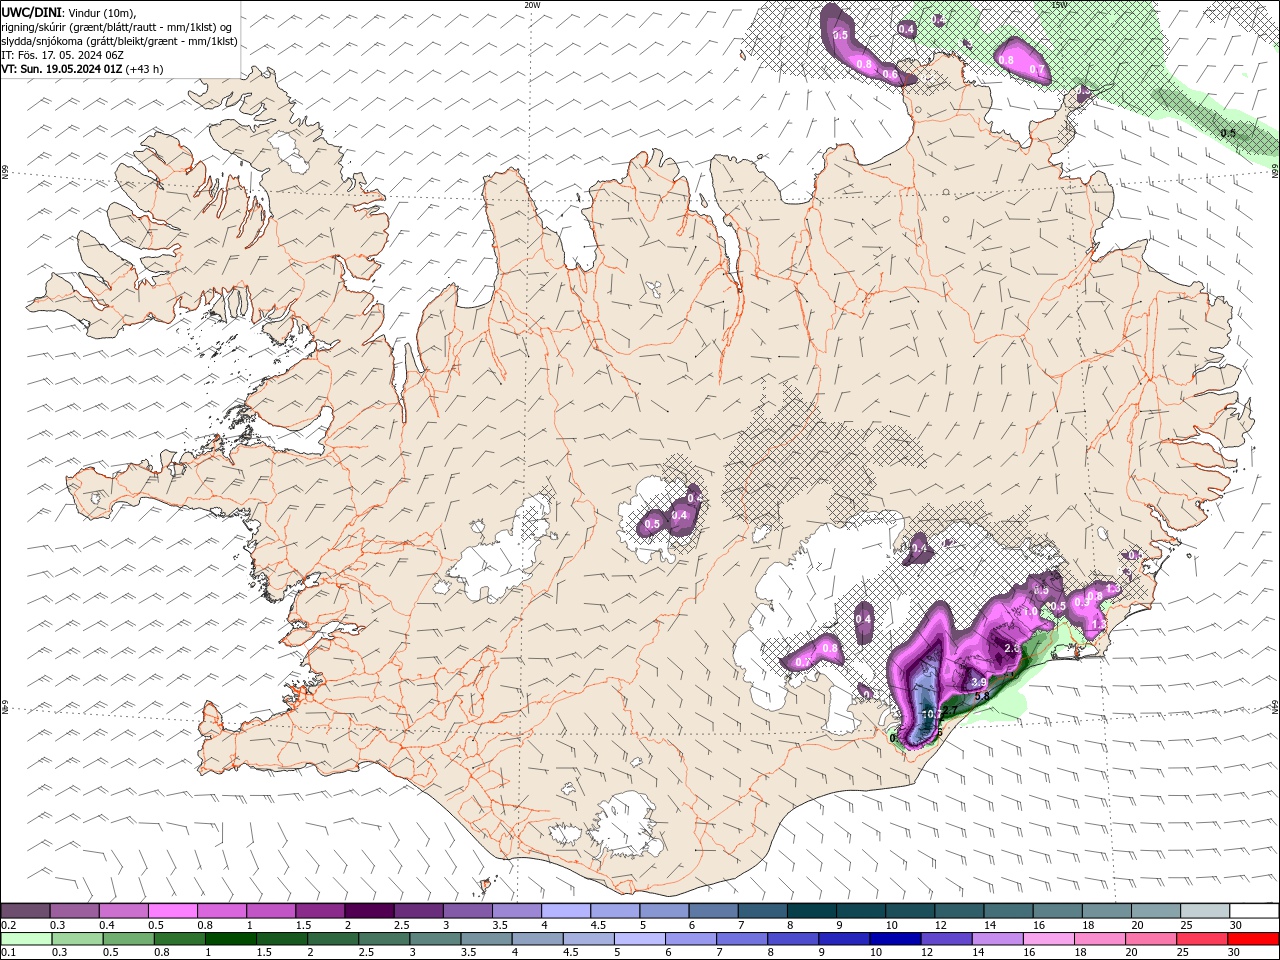Pick lower legend swatch between 20 and 25
Viewport: 1280px width, 960px height.
[x=1150, y=939]
